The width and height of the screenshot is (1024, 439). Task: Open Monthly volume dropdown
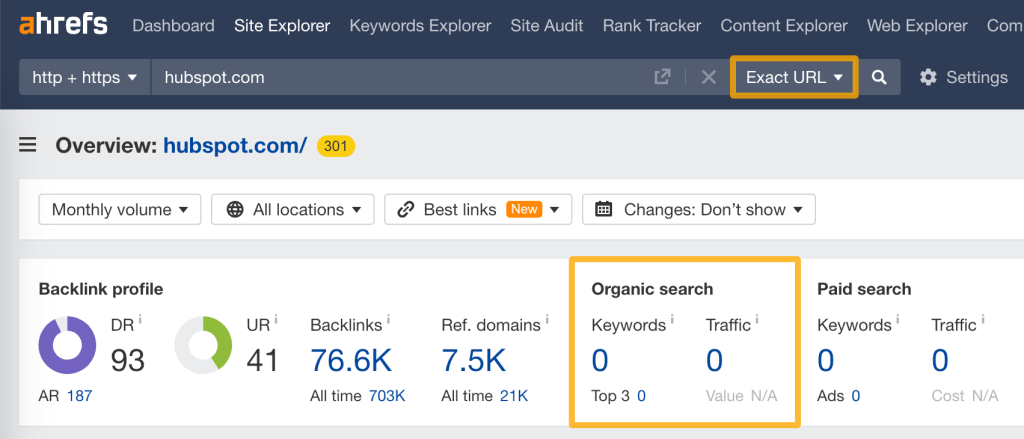[x=120, y=210]
